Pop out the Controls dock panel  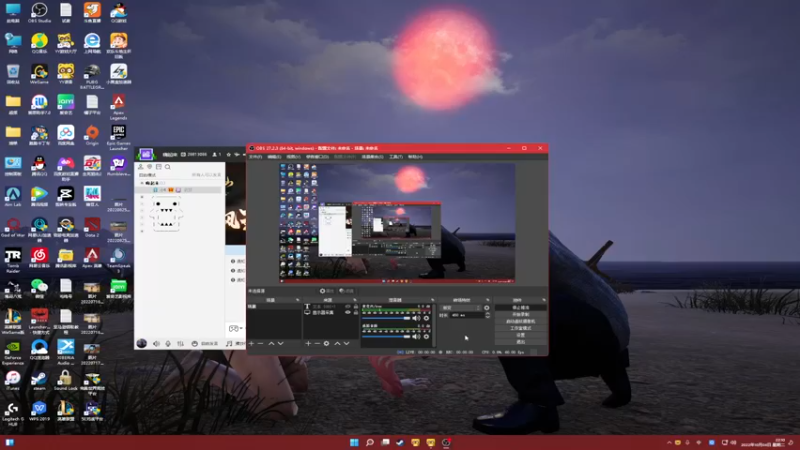point(543,300)
